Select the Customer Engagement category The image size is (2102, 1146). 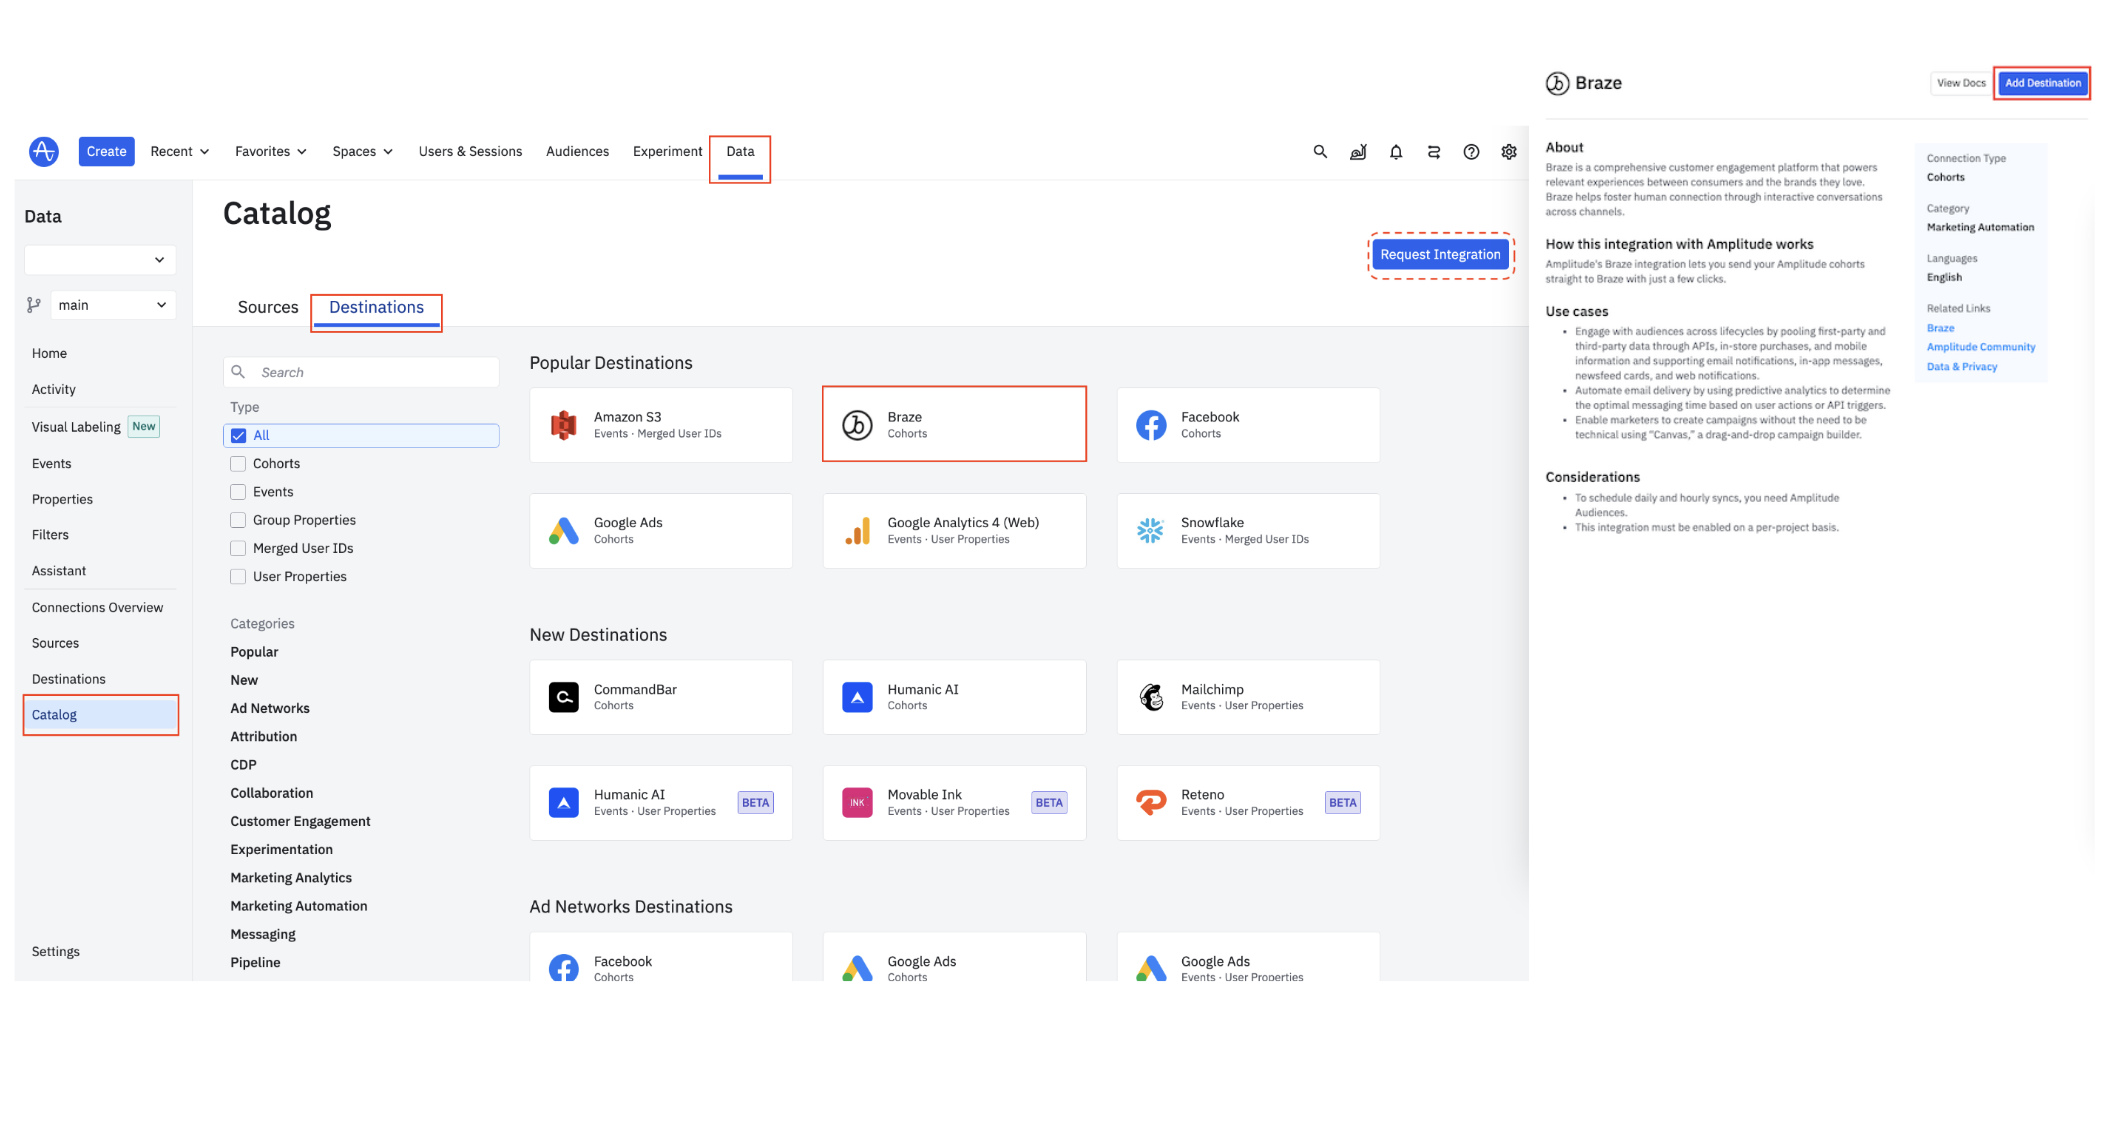coord(300,821)
